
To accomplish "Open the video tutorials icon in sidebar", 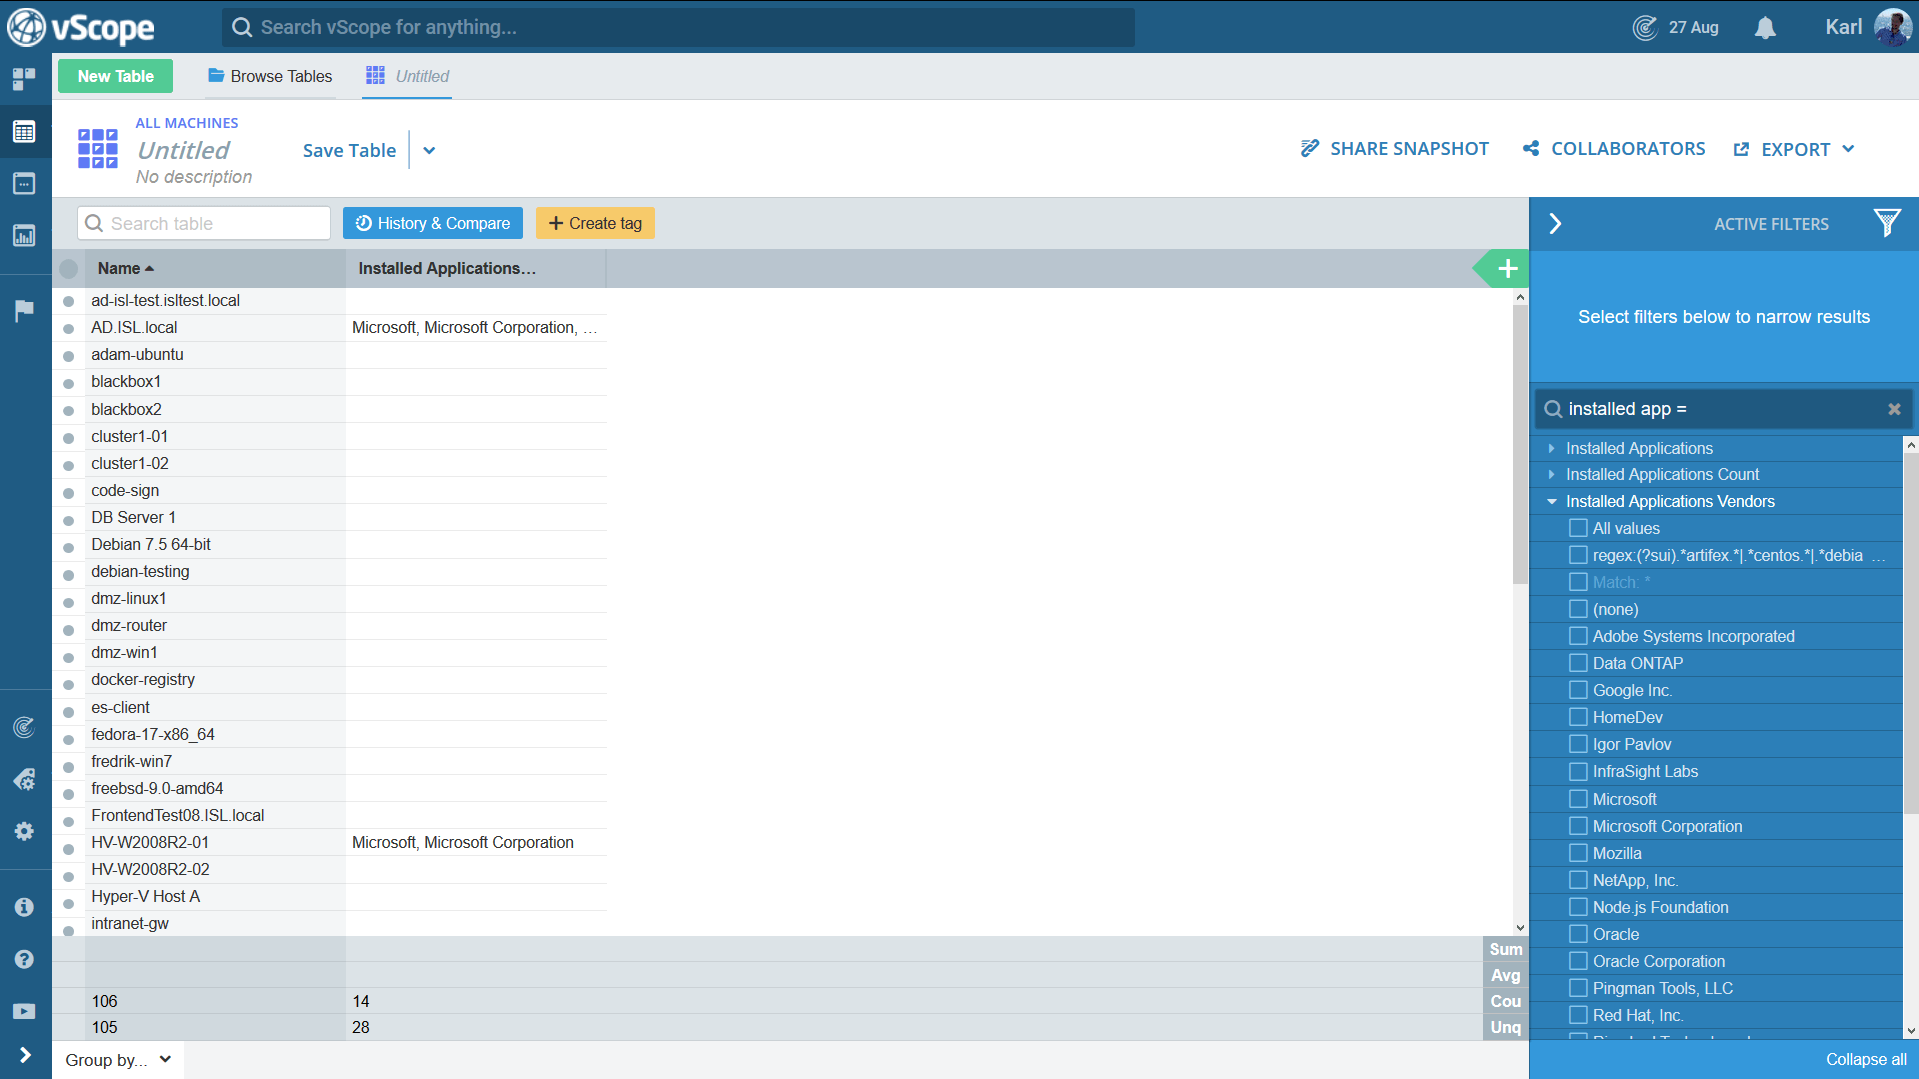I will [x=24, y=1011].
